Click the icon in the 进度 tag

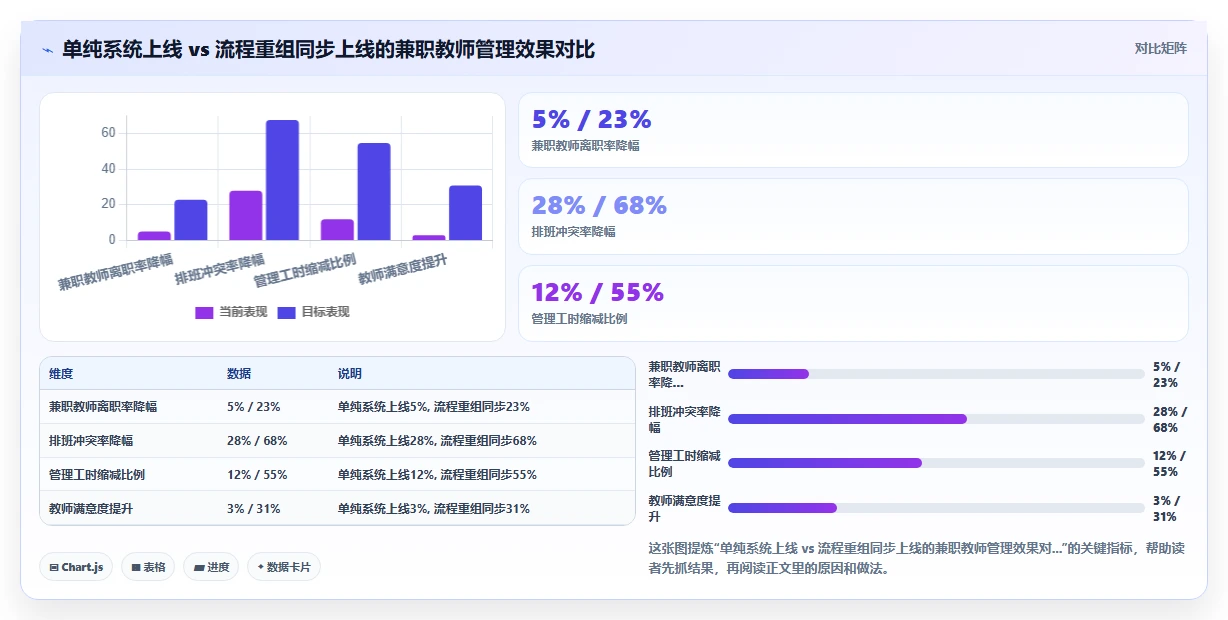[199, 567]
